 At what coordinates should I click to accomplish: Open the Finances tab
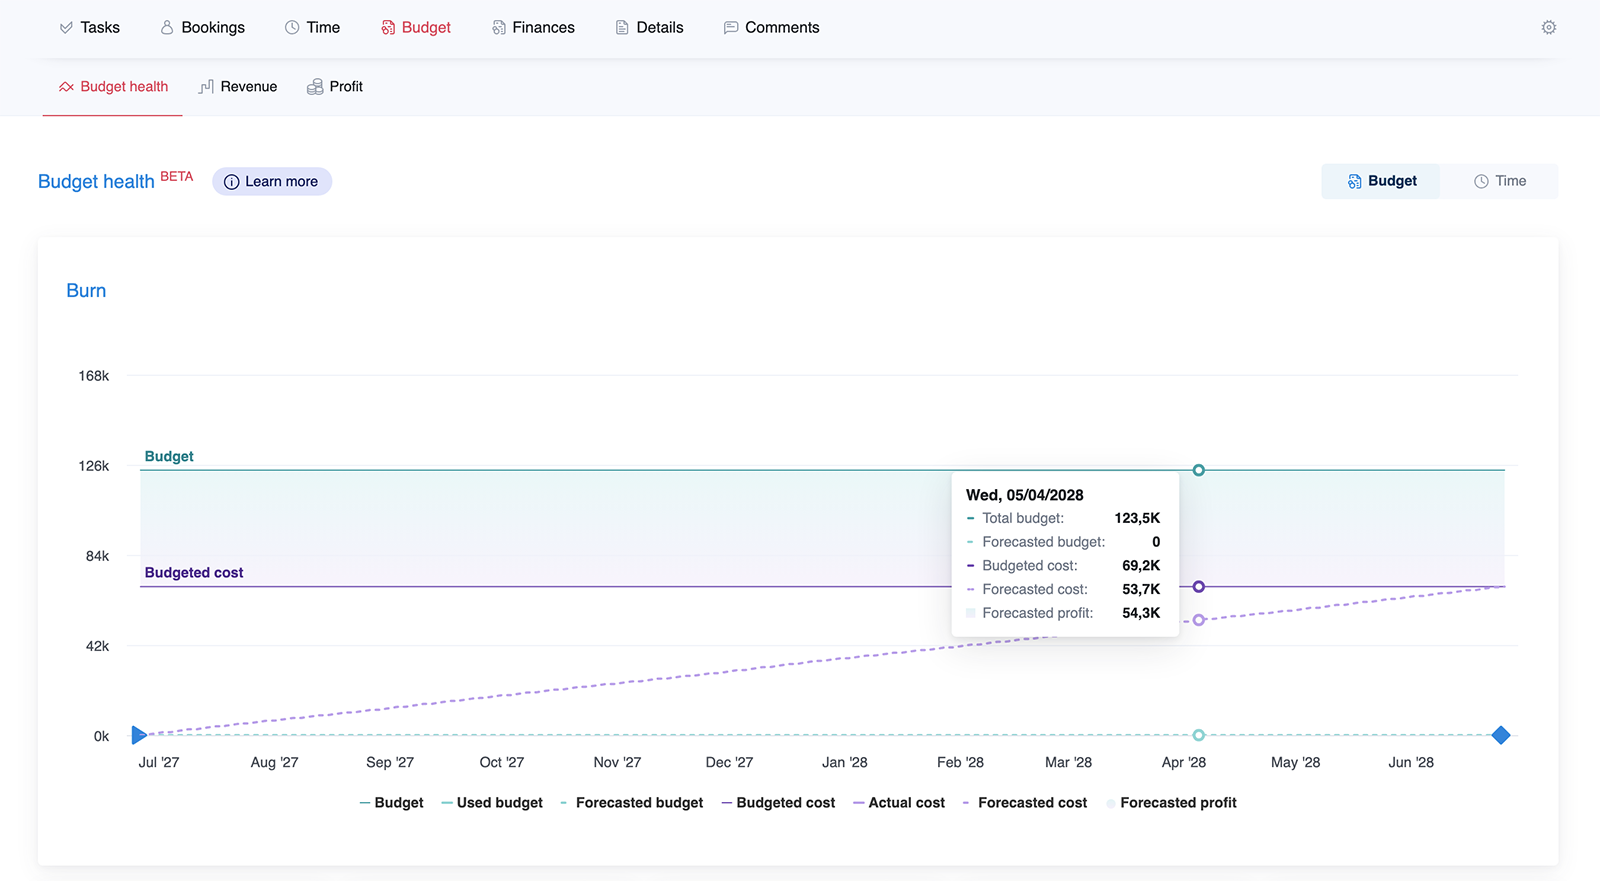click(x=534, y=28)
